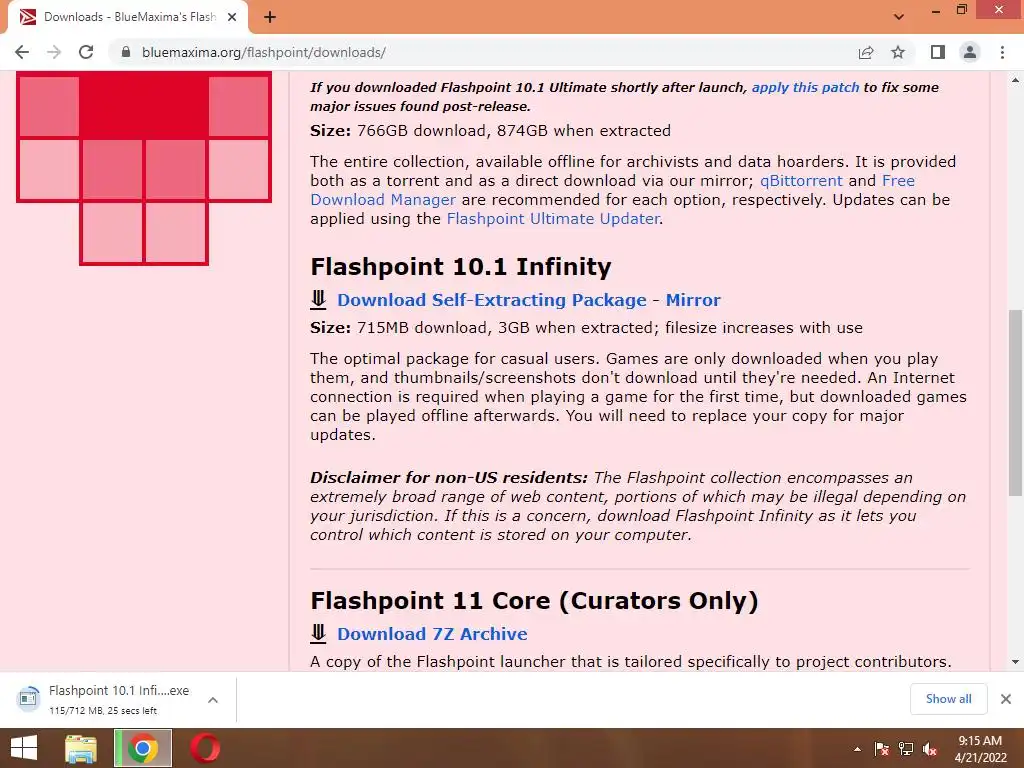The image size is (1024, 768).
Task: Open File Explorer from the taskbar
Action: [x=81, y=748]
